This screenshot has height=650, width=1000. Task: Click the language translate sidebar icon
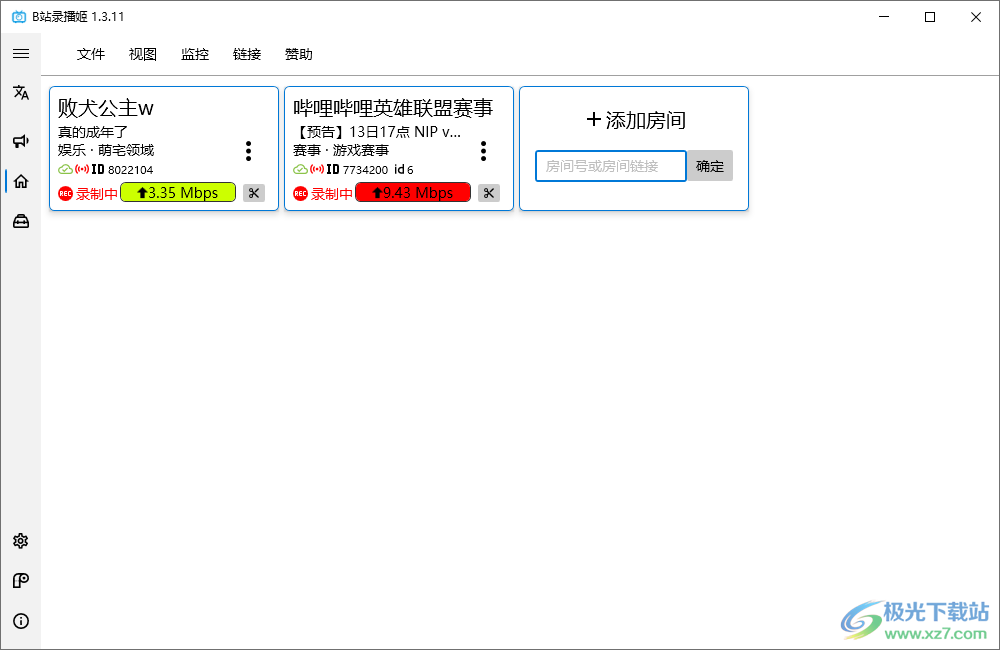pyautogui.click(x=21, y=92)
